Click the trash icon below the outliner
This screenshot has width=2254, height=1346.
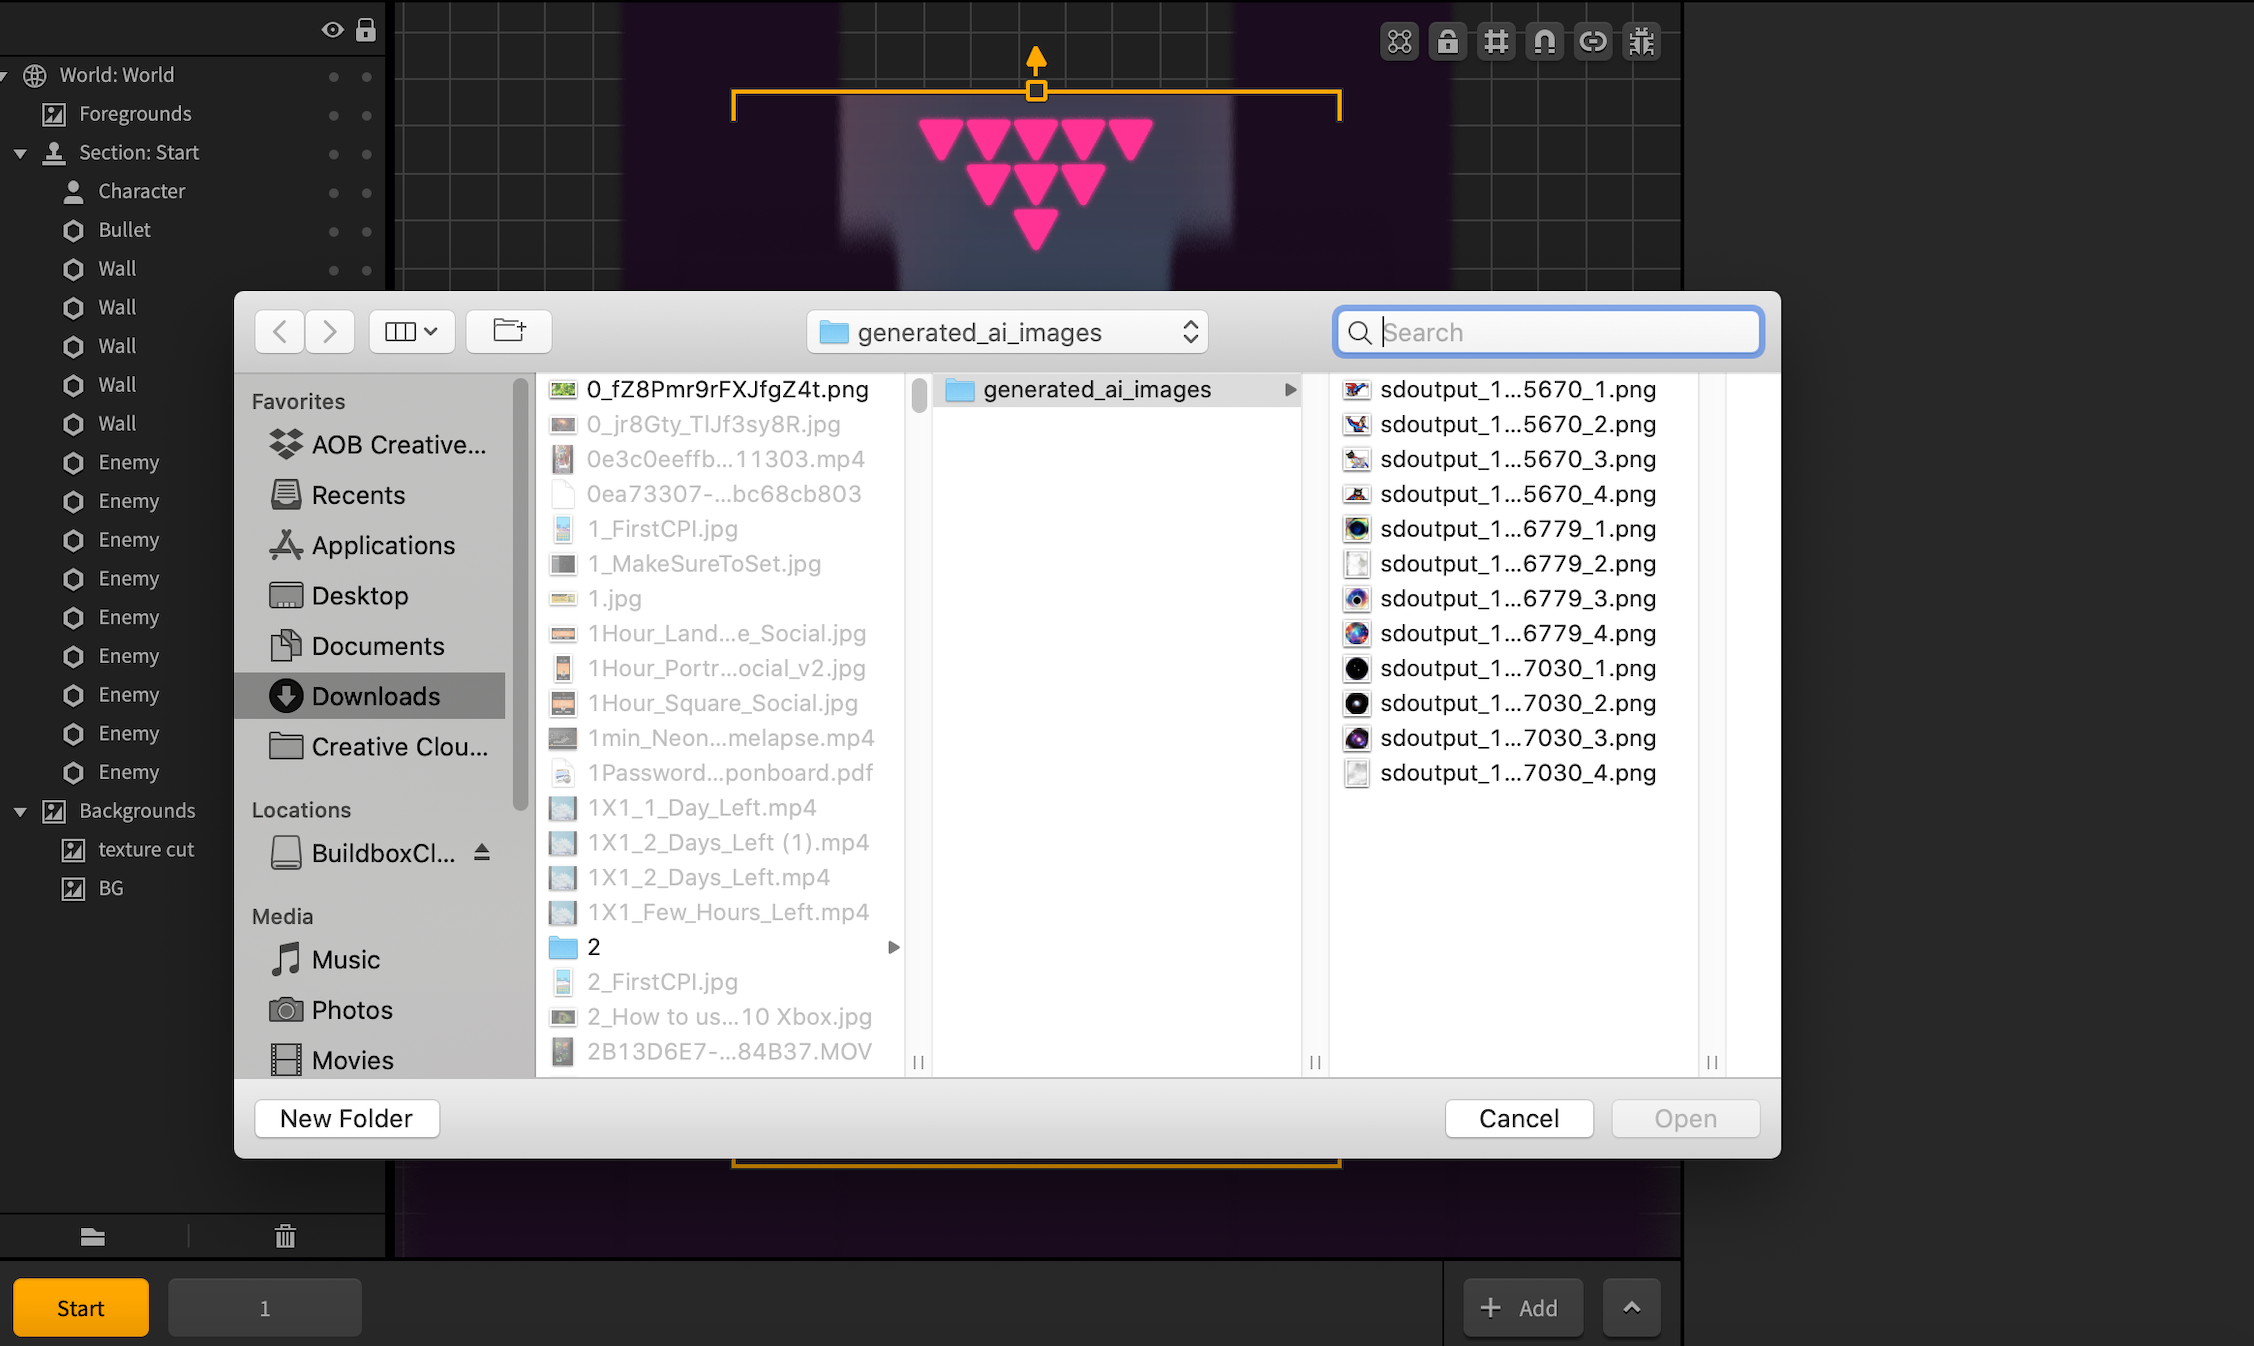pyautogui.click(x=285, y=1237)
